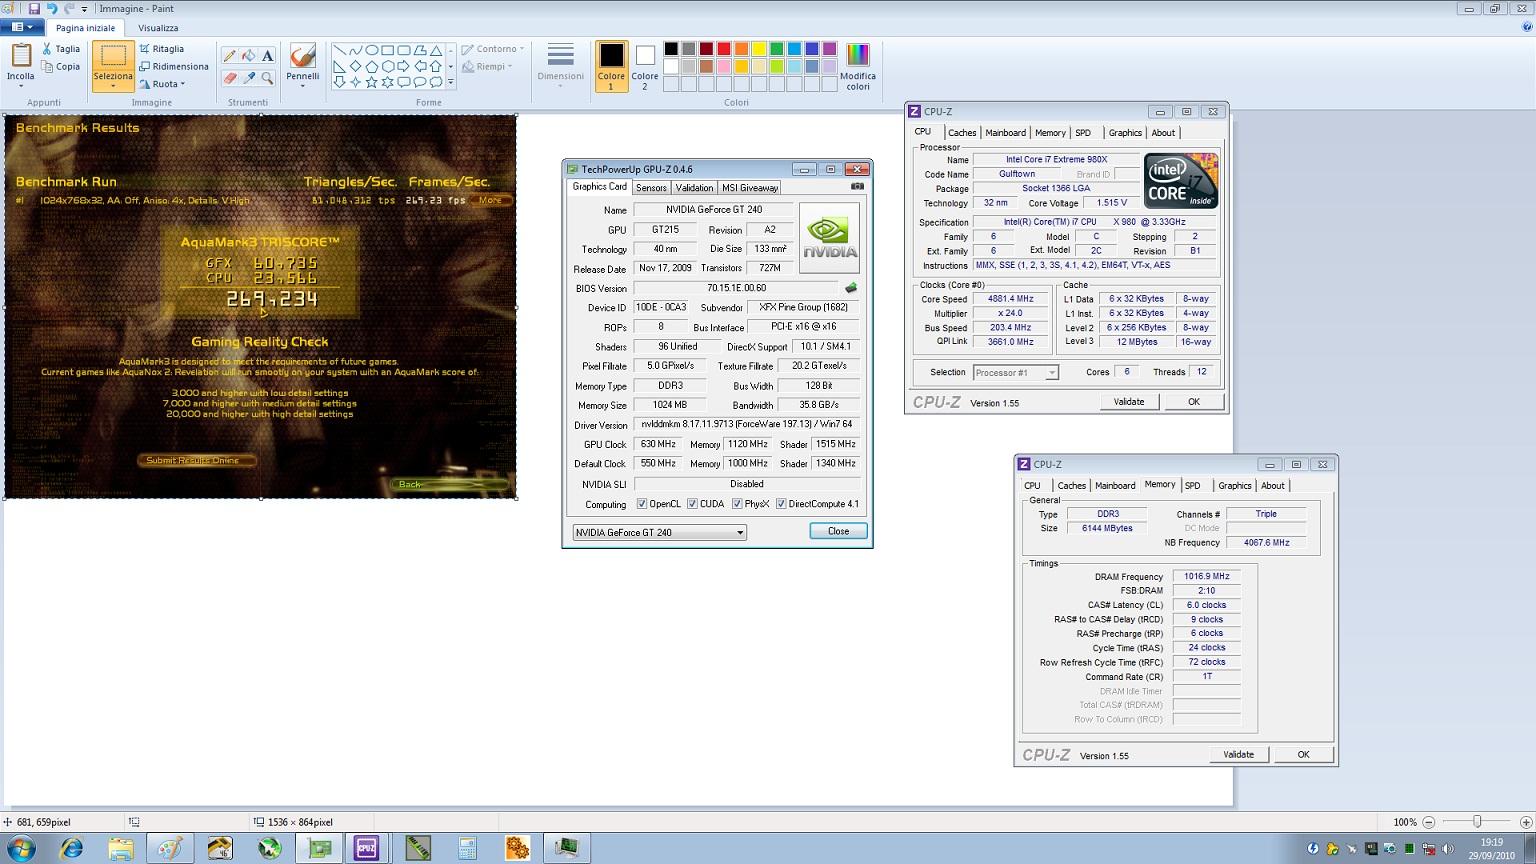Toggle the DirectCompute 4.1 checkbox
This screenshot has width=1536, height=864.
[x=781, y=504]
